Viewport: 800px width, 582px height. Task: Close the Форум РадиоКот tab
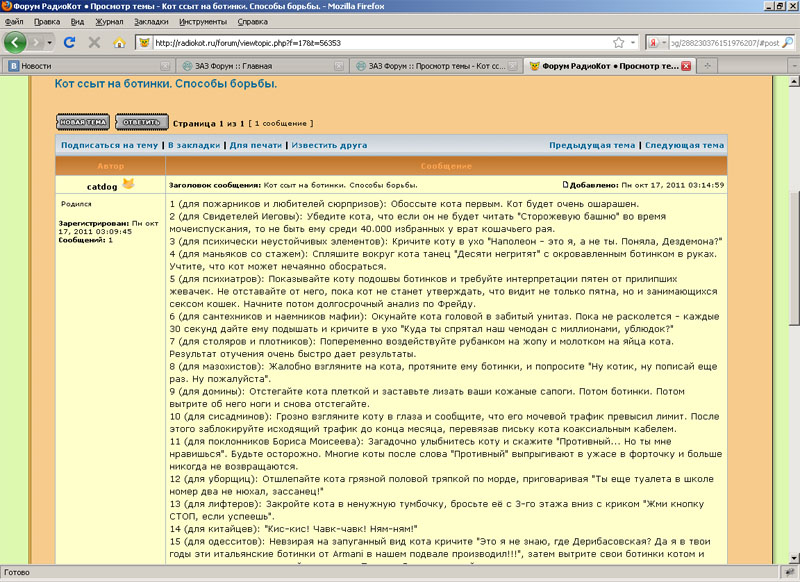[686, 66]
